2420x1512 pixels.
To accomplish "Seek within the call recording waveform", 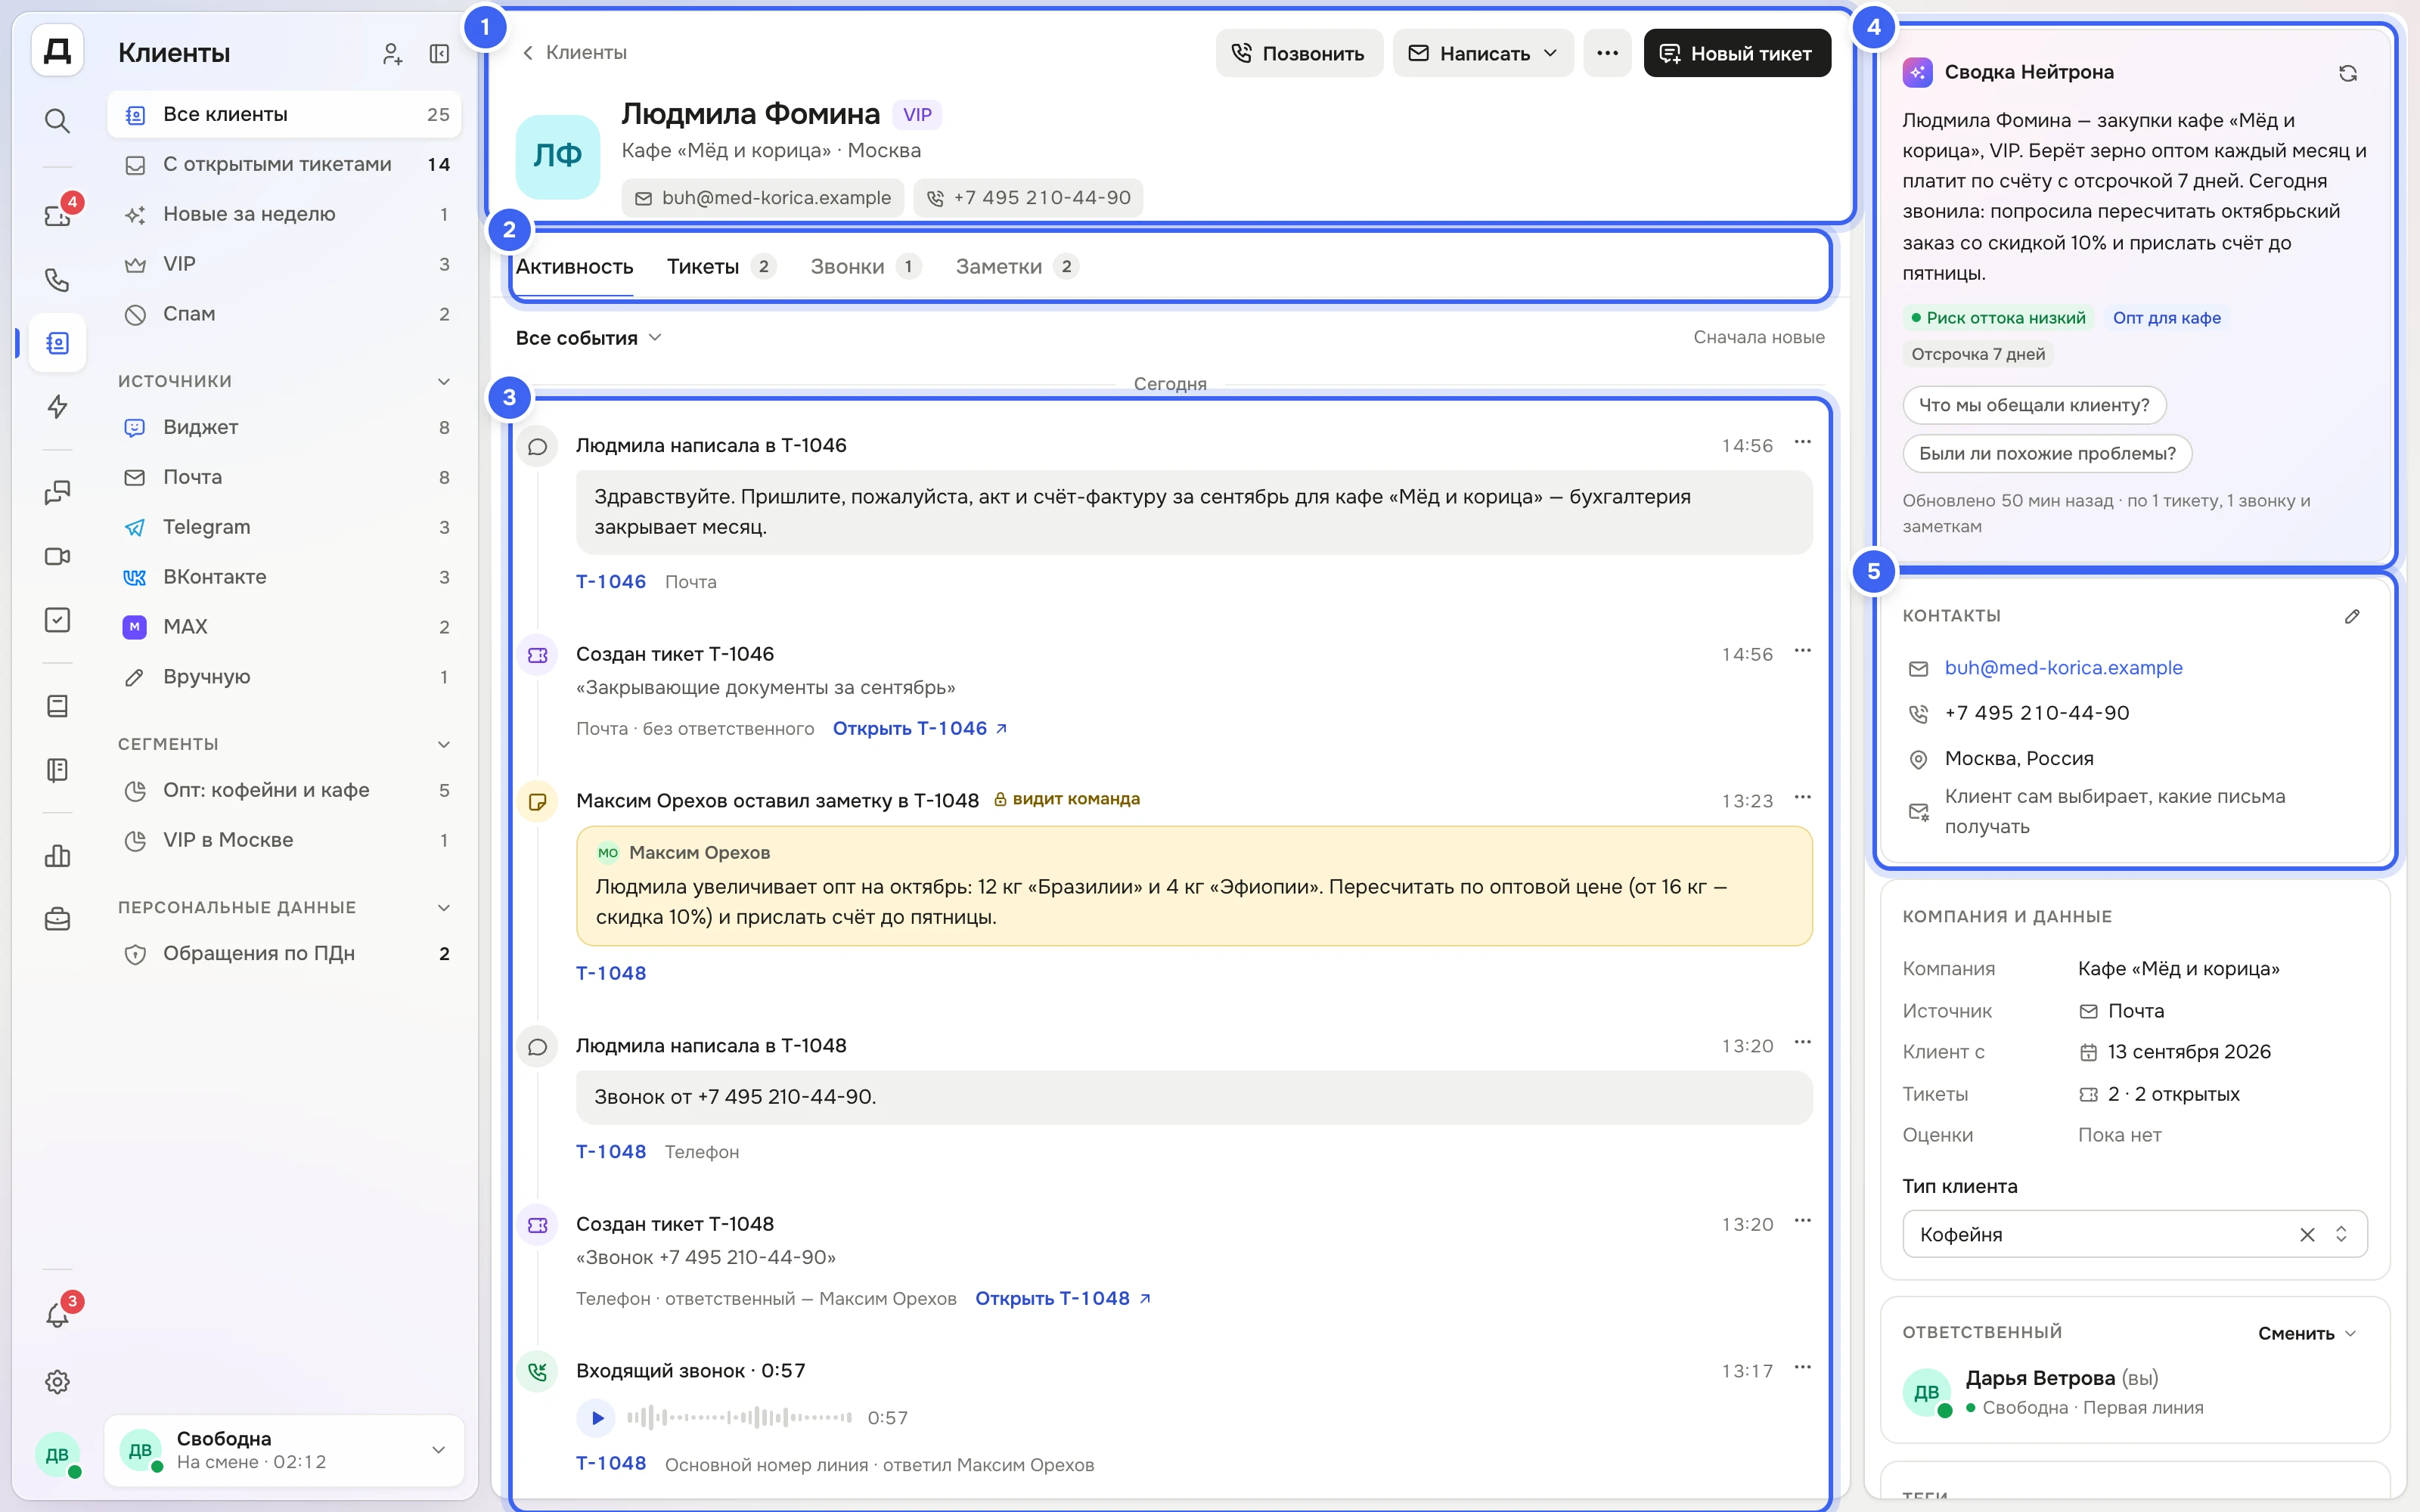I will point(739,1417).
